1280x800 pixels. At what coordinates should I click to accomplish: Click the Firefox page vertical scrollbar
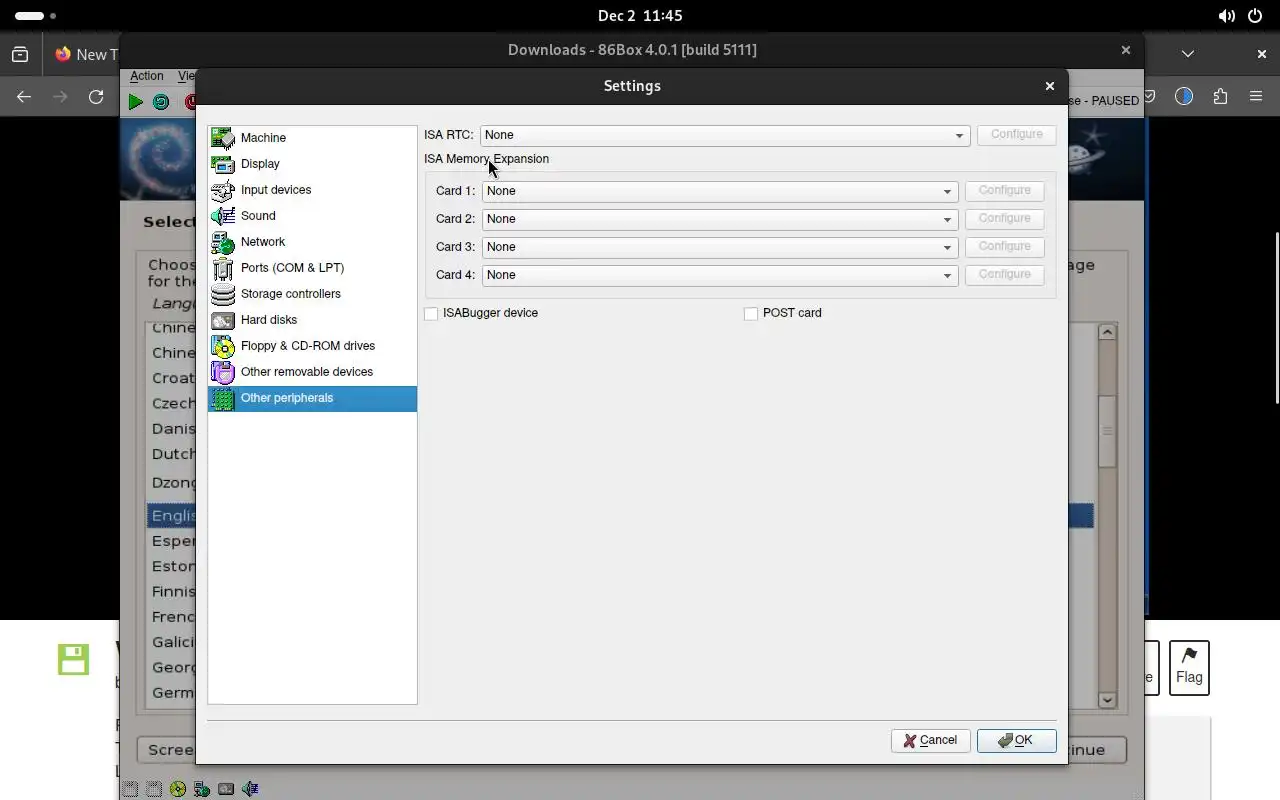tap(1276, 317)
